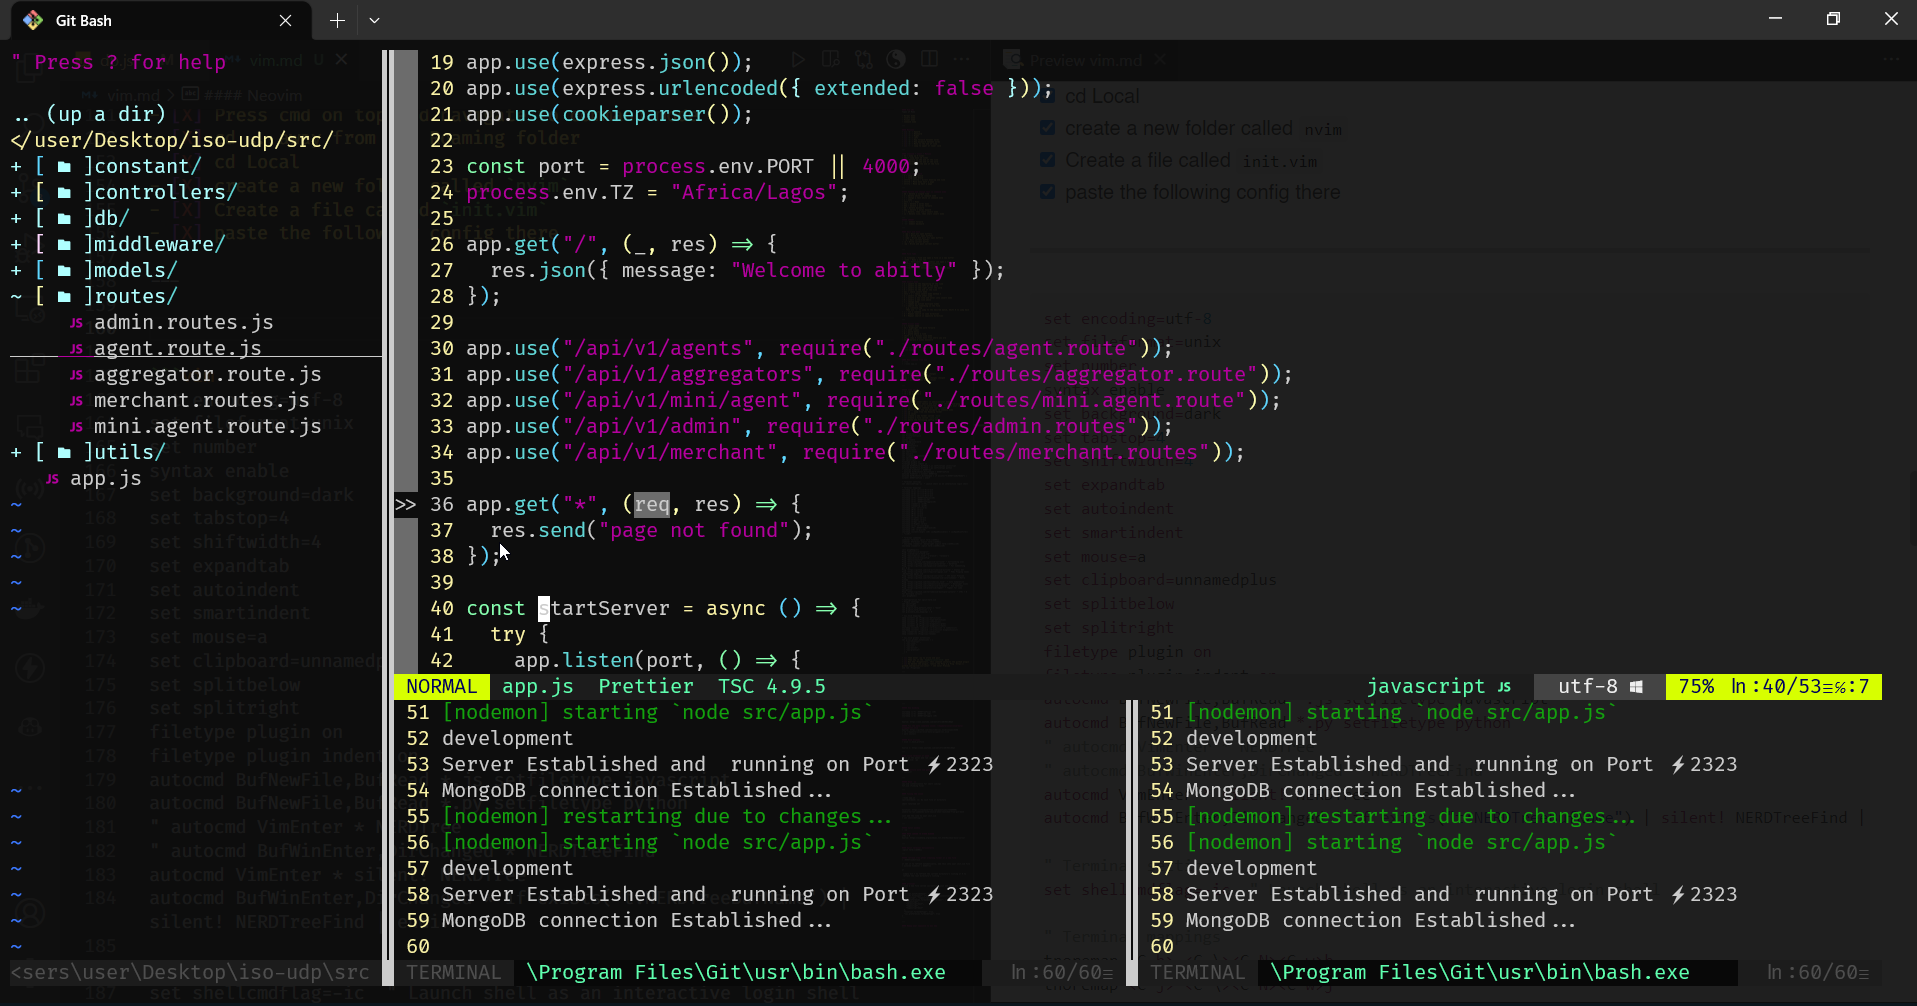
Task: Click Prettier in the statusline
Action: (x=646, y=687)
